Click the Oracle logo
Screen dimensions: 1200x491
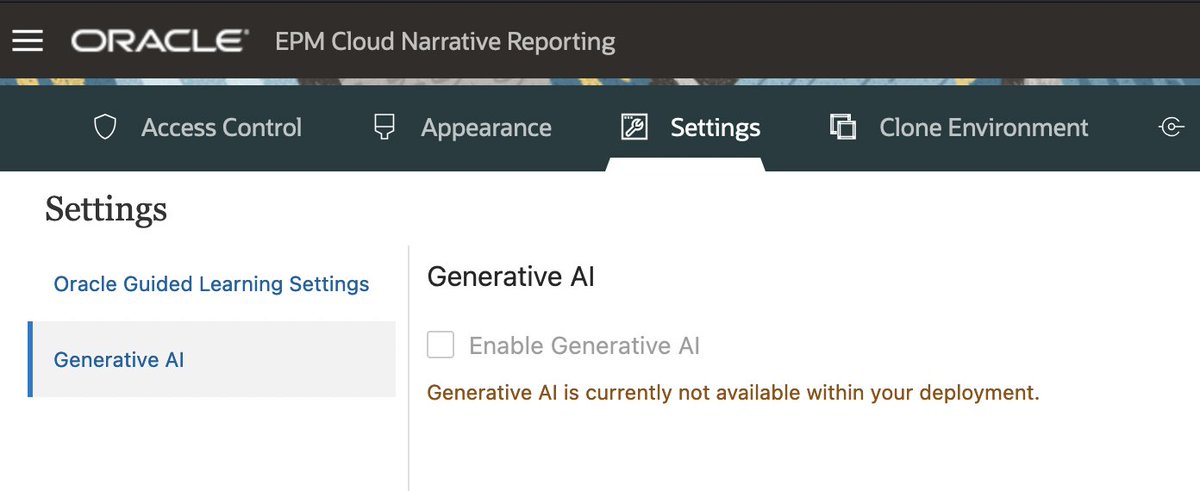pyautogui.click(x=160, y=41)
